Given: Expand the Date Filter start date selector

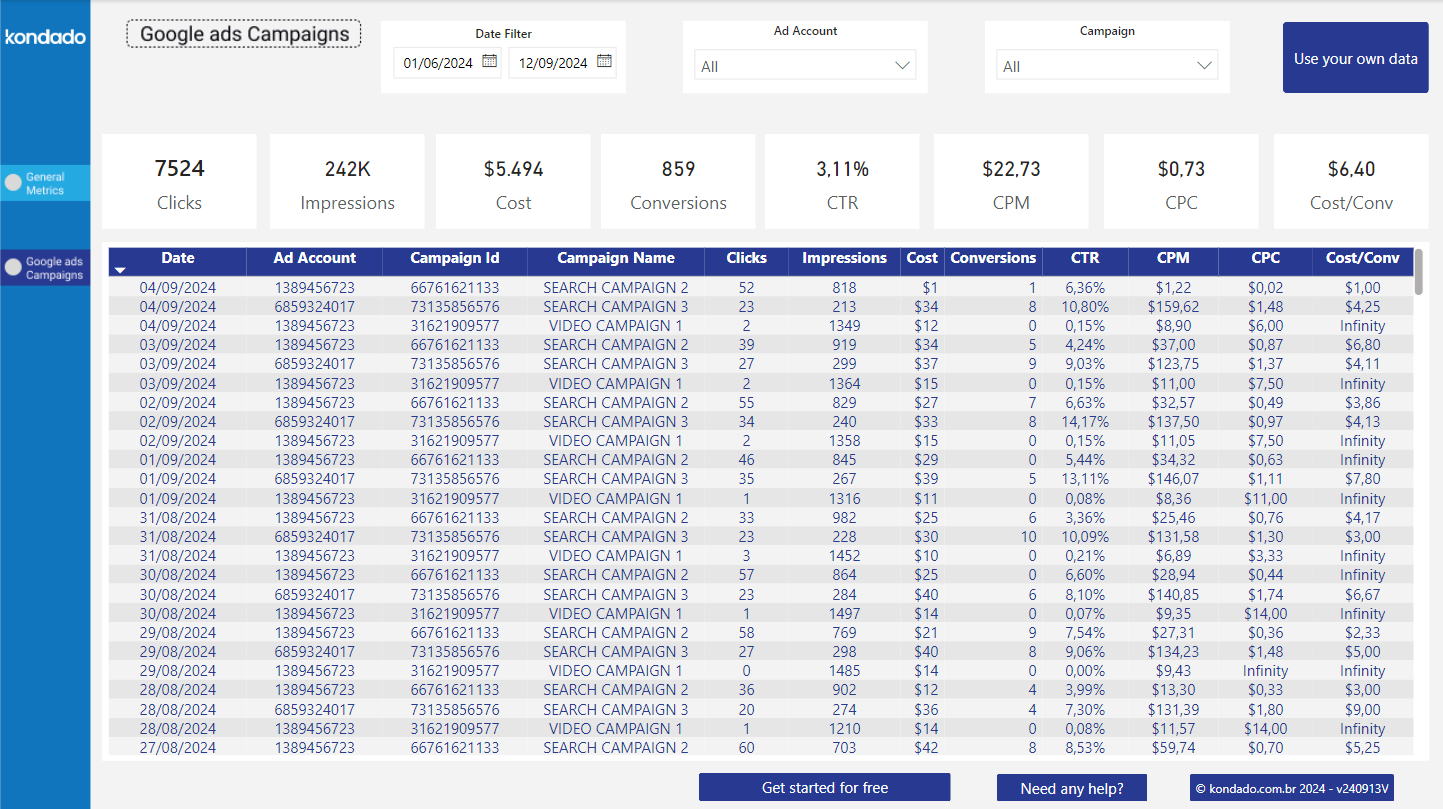Looking at the screenshot, I should point(489,61).
